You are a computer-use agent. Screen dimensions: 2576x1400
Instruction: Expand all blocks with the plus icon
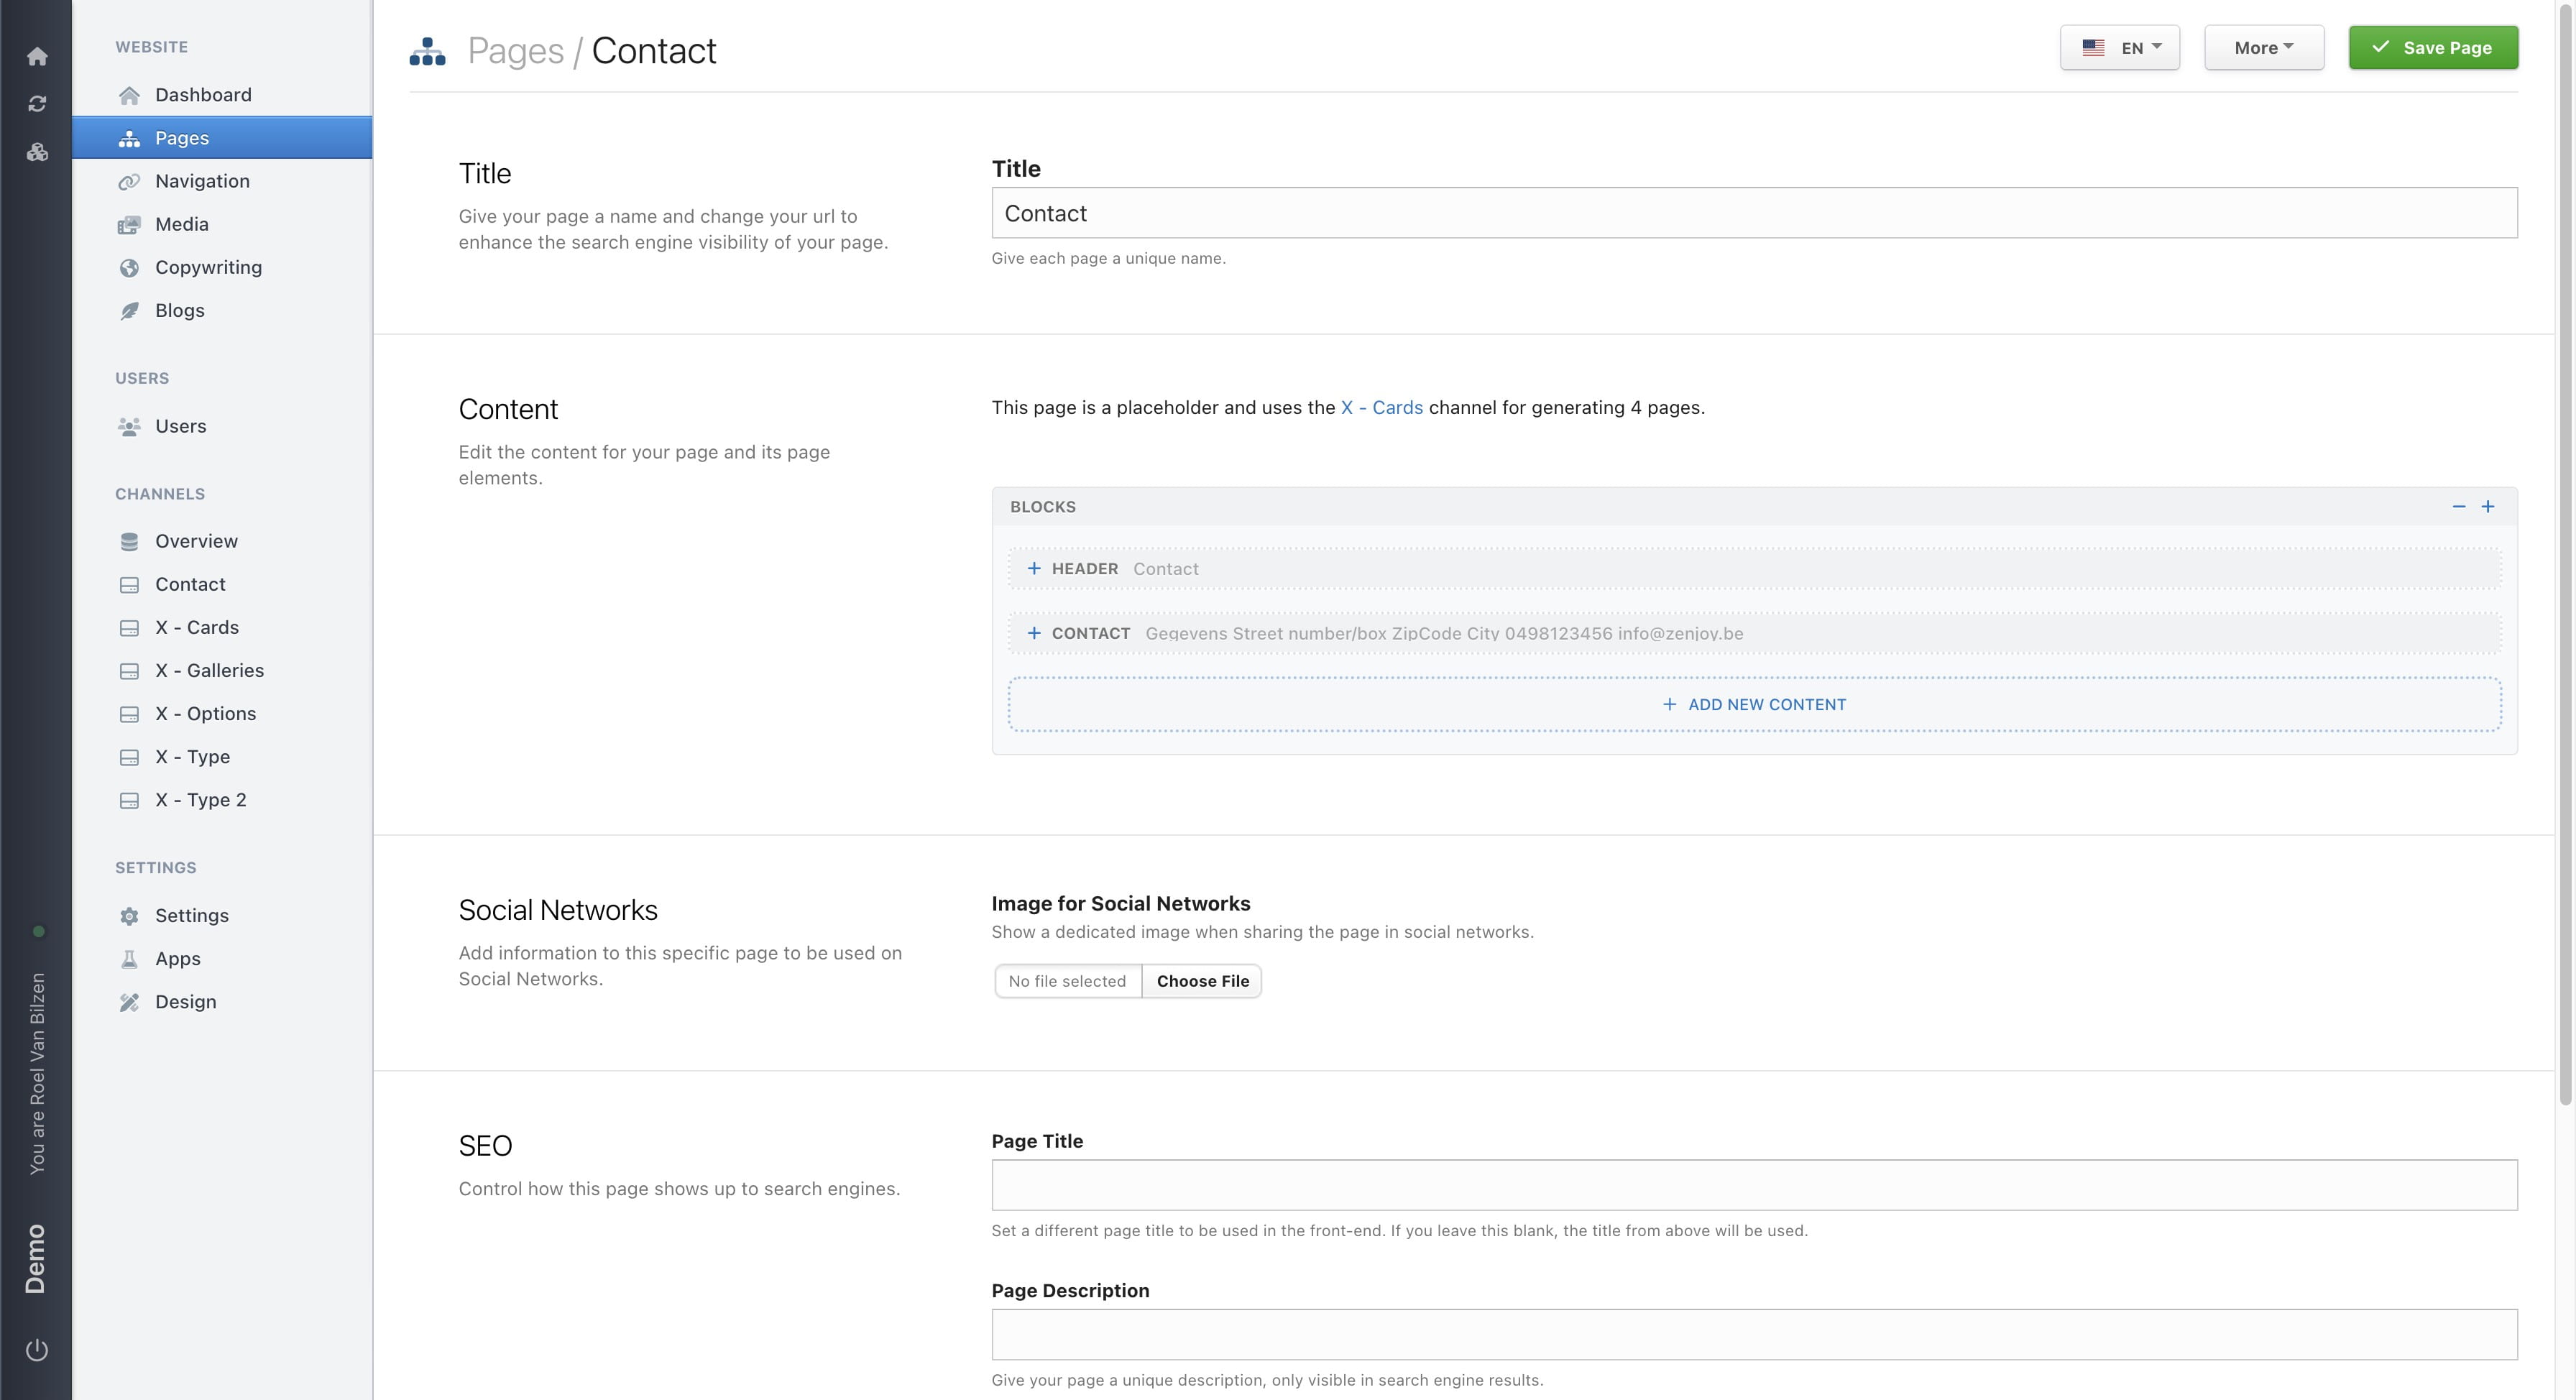point(2489,506)
